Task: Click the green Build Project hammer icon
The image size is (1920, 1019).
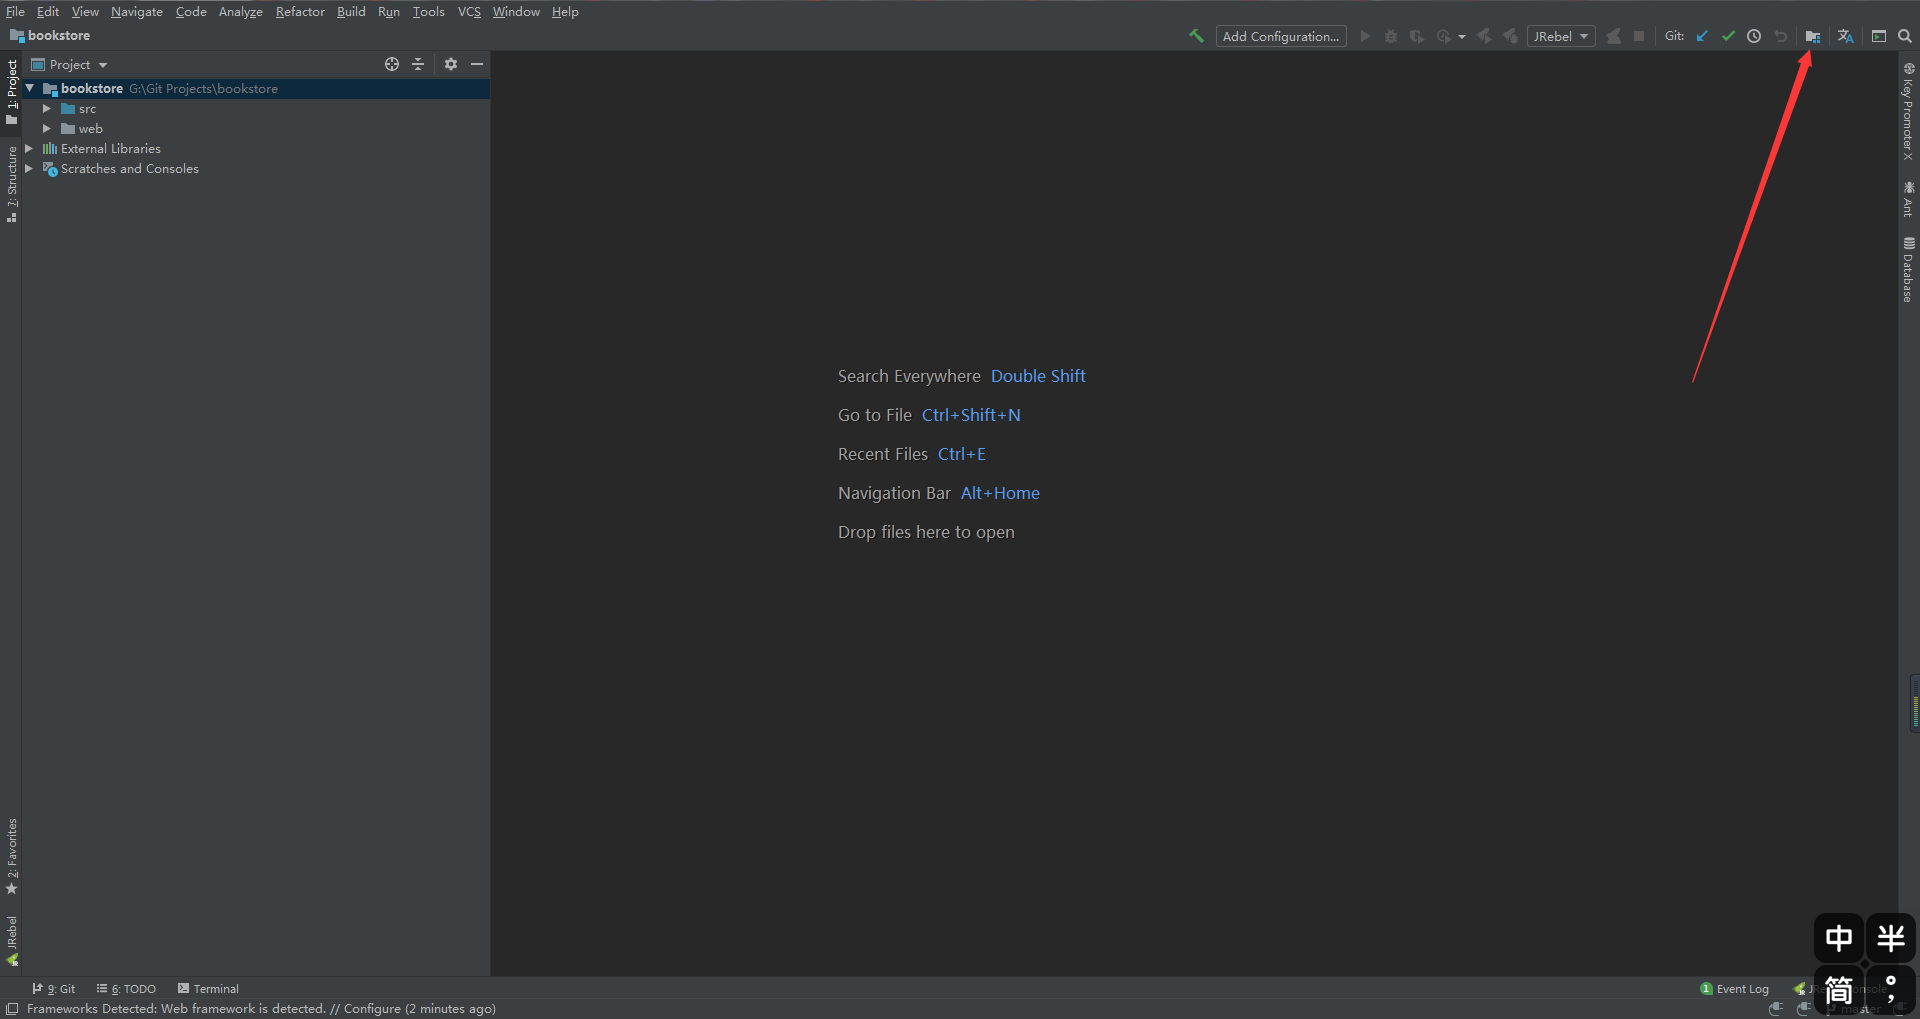Action: pyautogui.click(x=1196, y=36)
